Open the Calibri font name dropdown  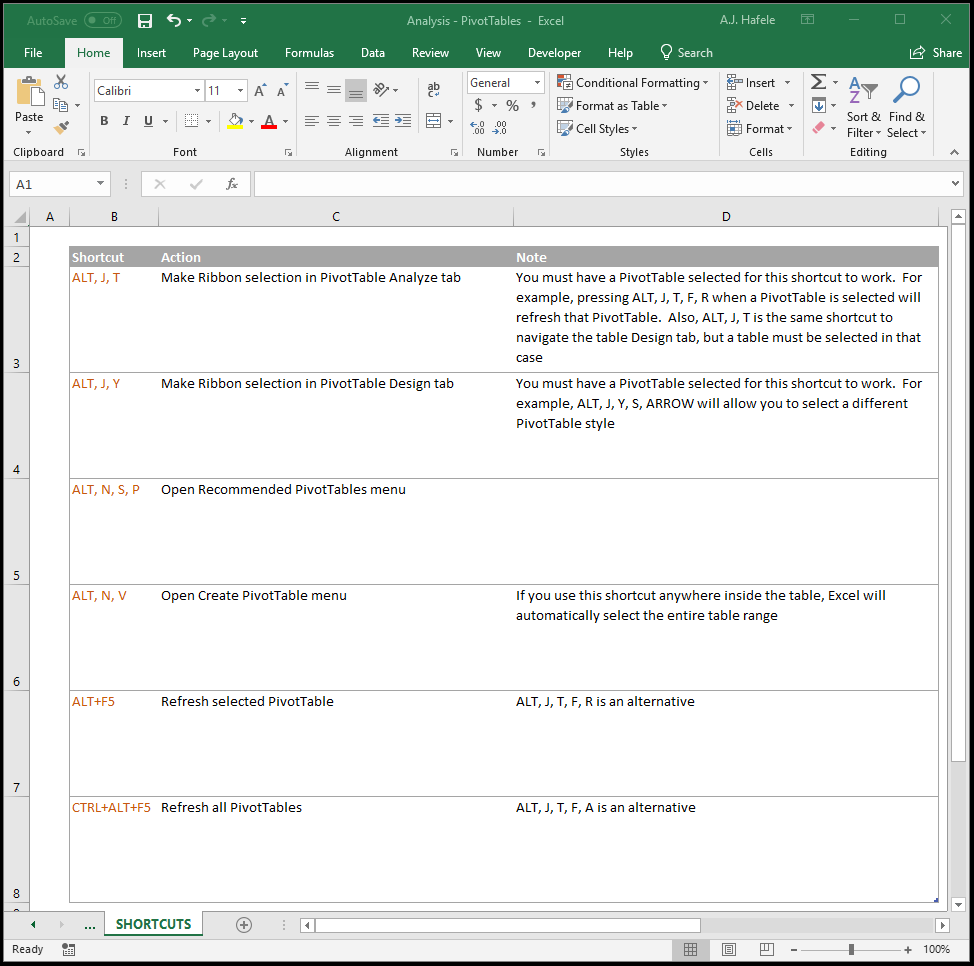click(198, 91)
